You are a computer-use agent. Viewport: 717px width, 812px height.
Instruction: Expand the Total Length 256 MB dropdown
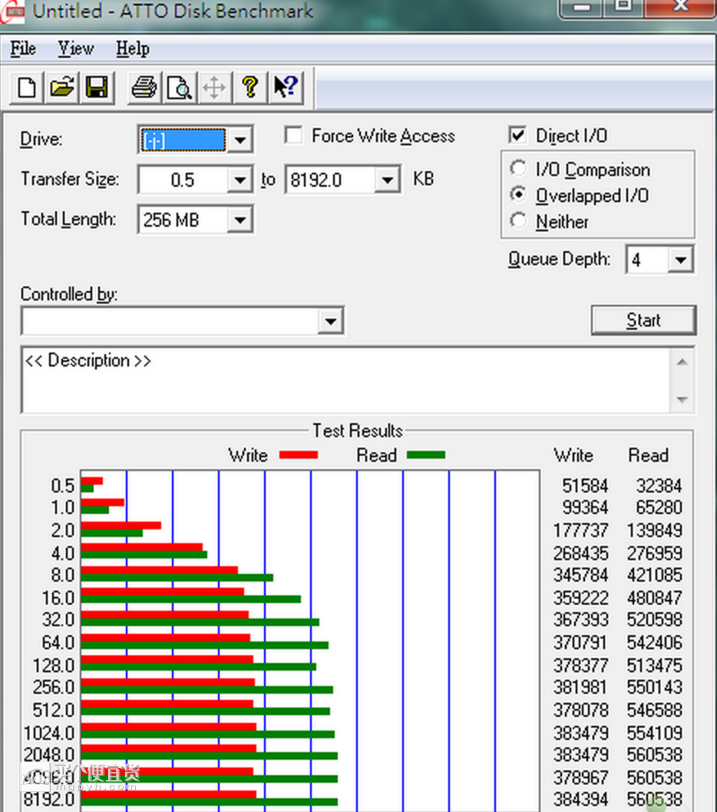(240, 220)
